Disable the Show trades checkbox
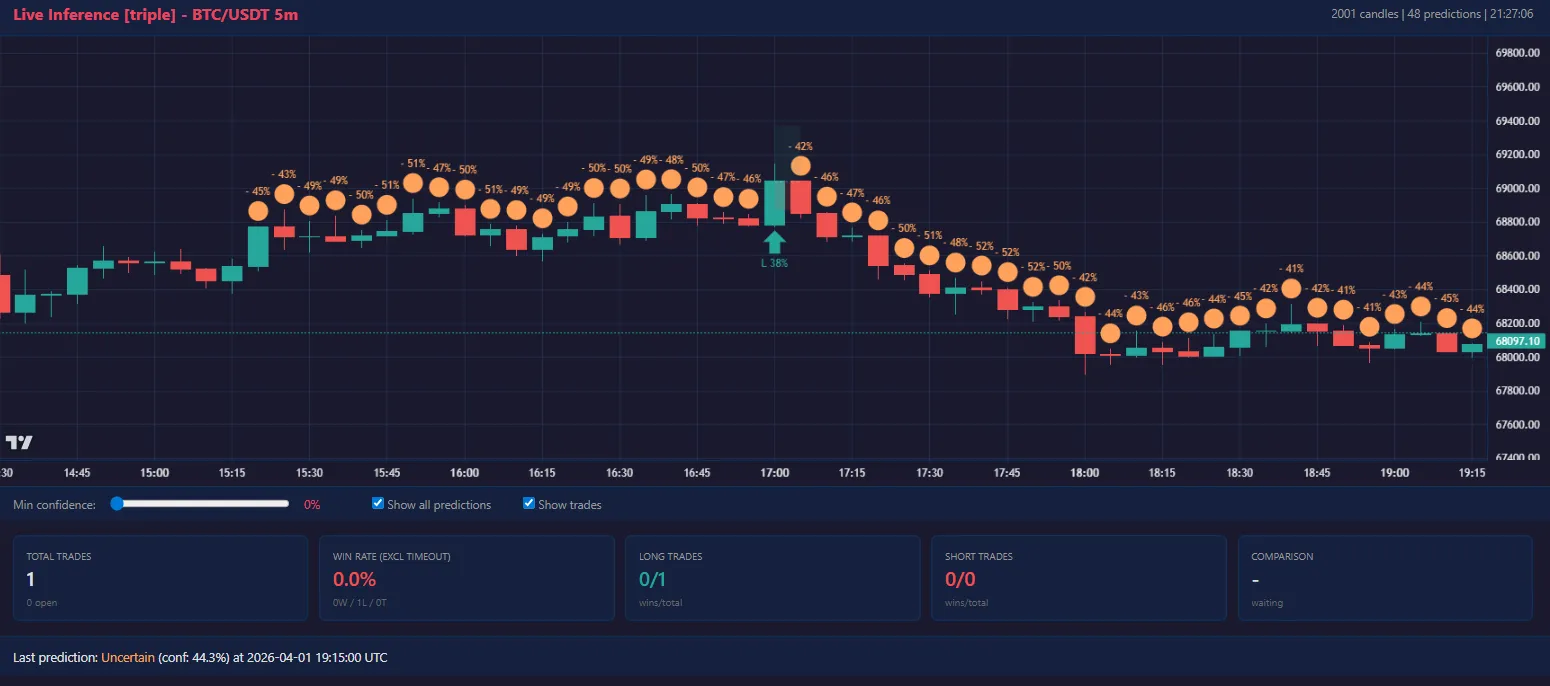The height and width of the screenshot is (686, 1550). [529, 503]
